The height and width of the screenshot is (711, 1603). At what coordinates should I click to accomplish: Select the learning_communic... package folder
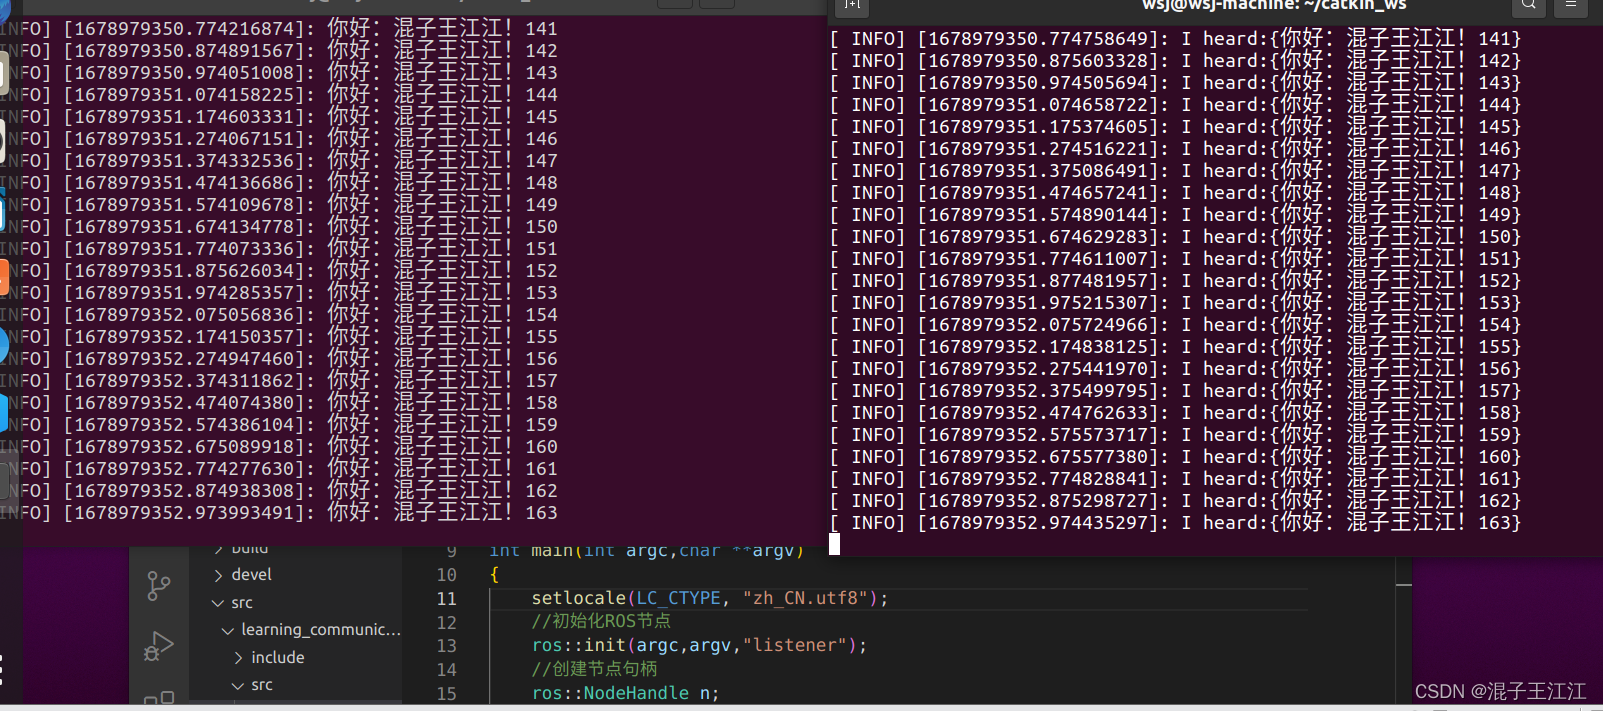click(320, 630)
